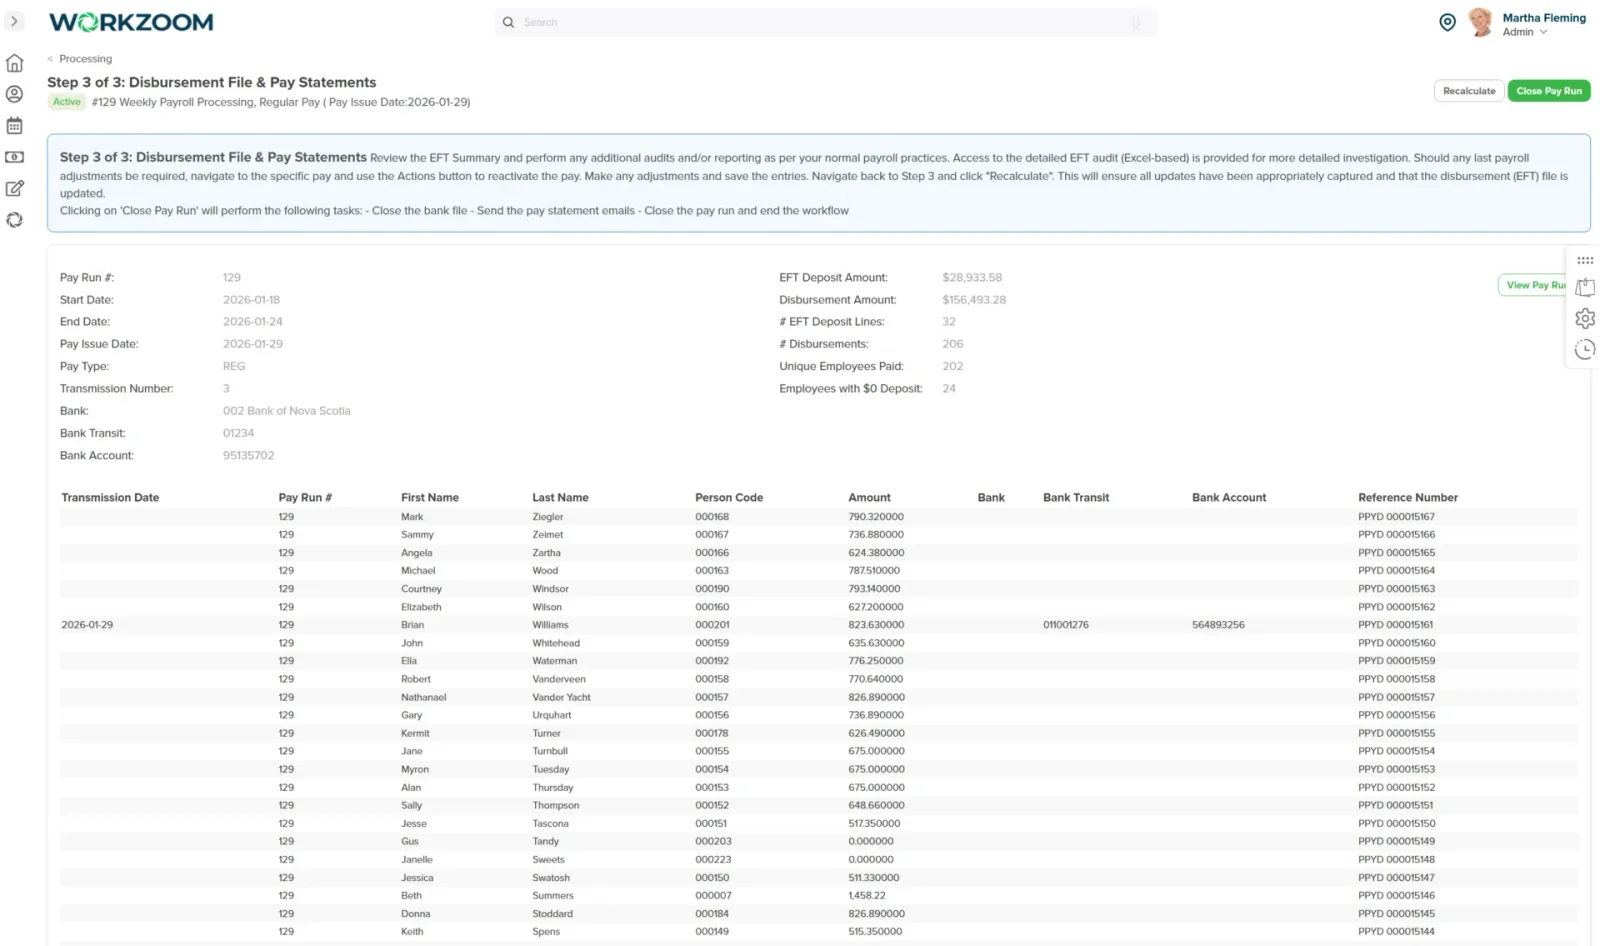Open the settings gear in right panel

click(x=1585, y=319)
